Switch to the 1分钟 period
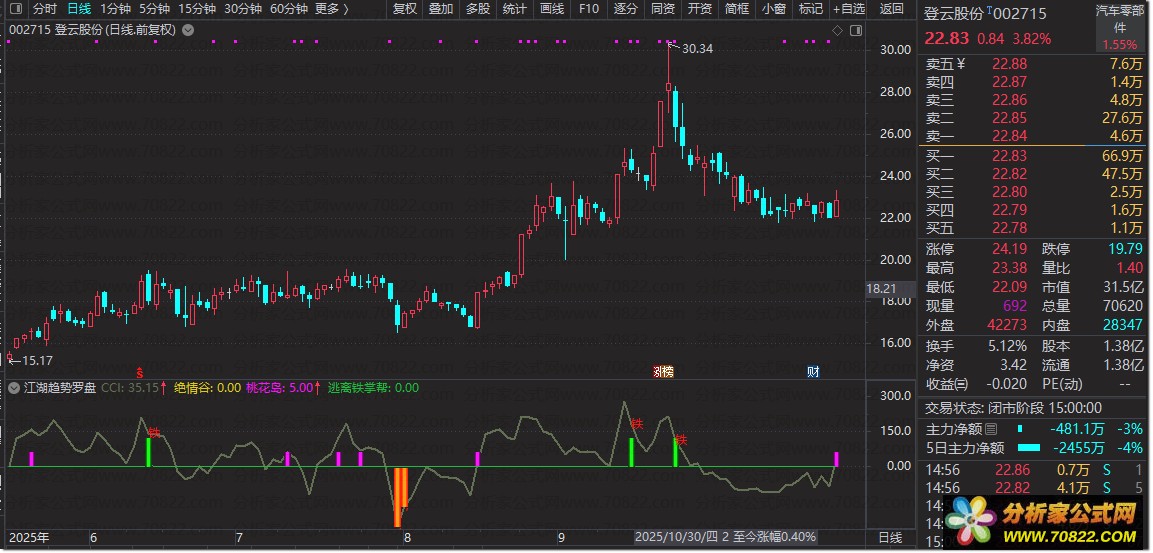This screenshot has width=1153, height=553. (115, 10)
